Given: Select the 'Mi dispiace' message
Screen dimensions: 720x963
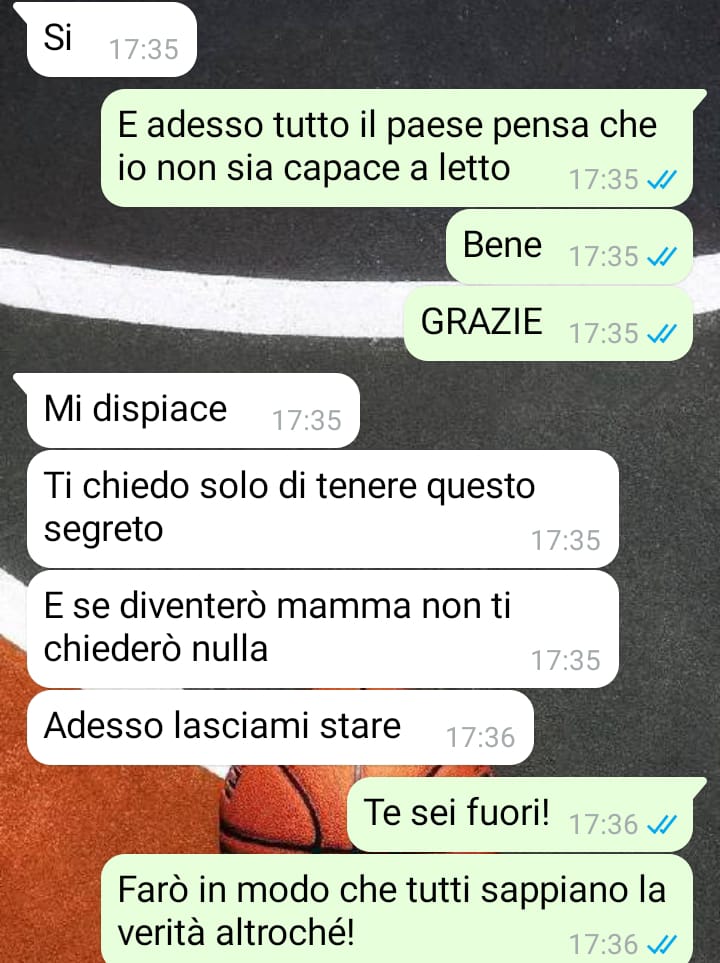Looking at the screenshot, I should (193, 410).
